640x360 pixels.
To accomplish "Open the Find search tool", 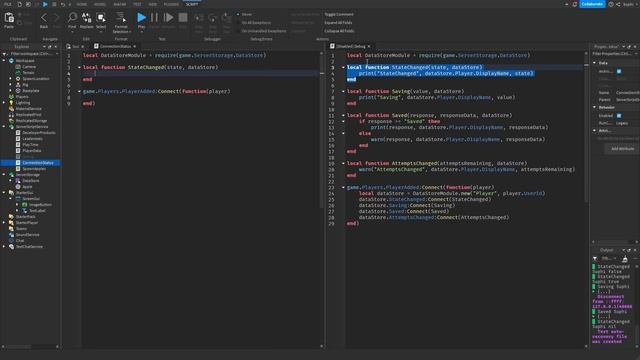I will [x=72, y=18].
